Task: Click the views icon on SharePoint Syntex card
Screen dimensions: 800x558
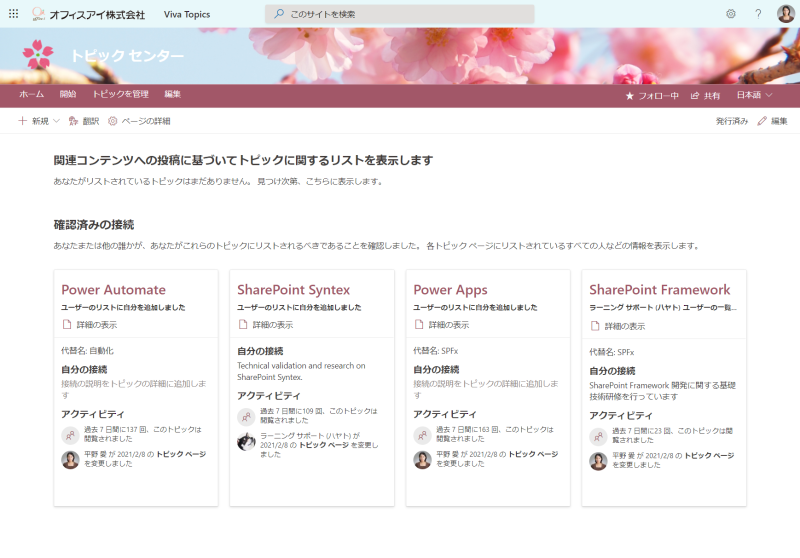Action: point(246,417)
